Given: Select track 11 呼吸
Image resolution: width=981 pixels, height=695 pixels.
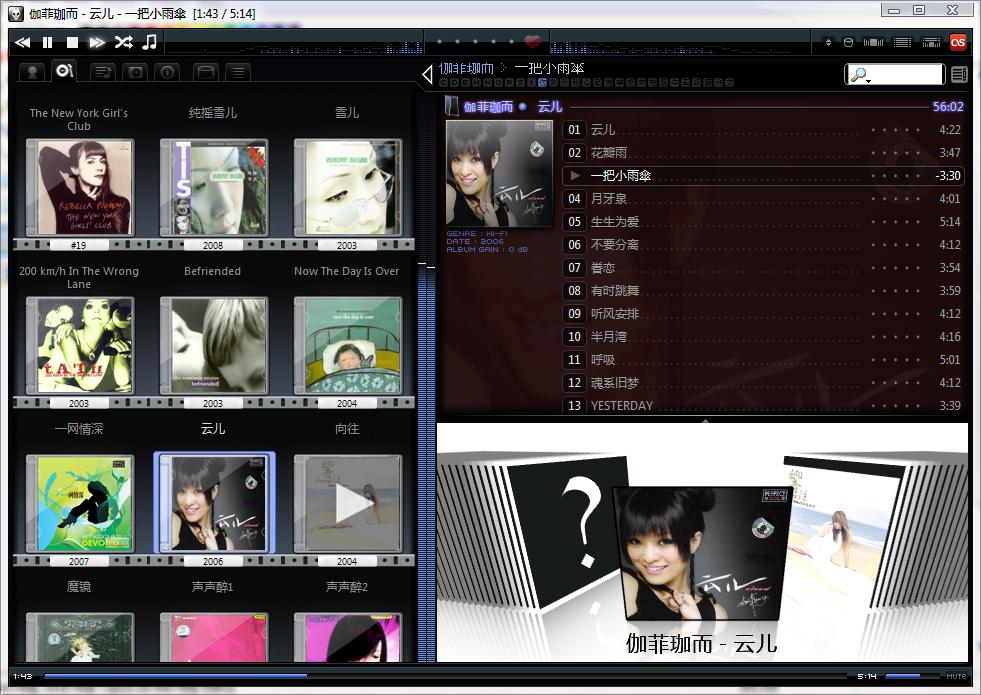Looking at the screenshot, I should coord(762,360).
